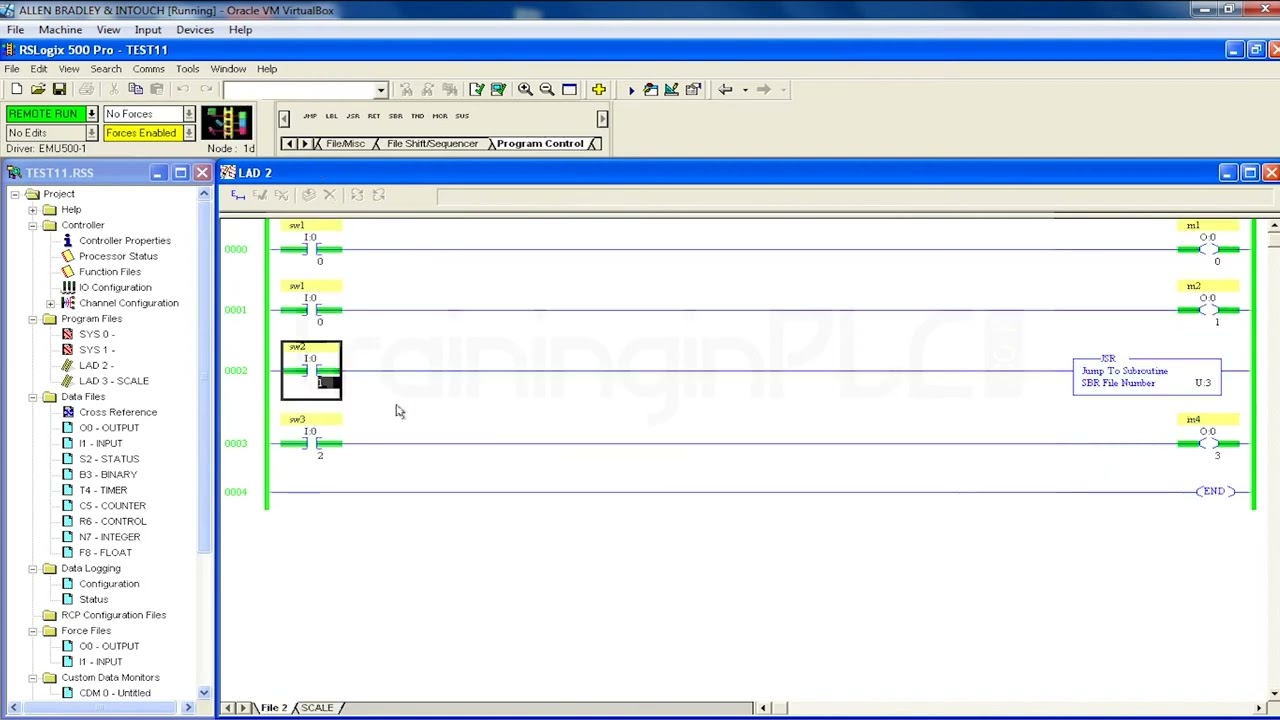The width and height of the screenshot is (1280, 720).
Task: Click the Verify project icon
Action: [x=498, y=89]
